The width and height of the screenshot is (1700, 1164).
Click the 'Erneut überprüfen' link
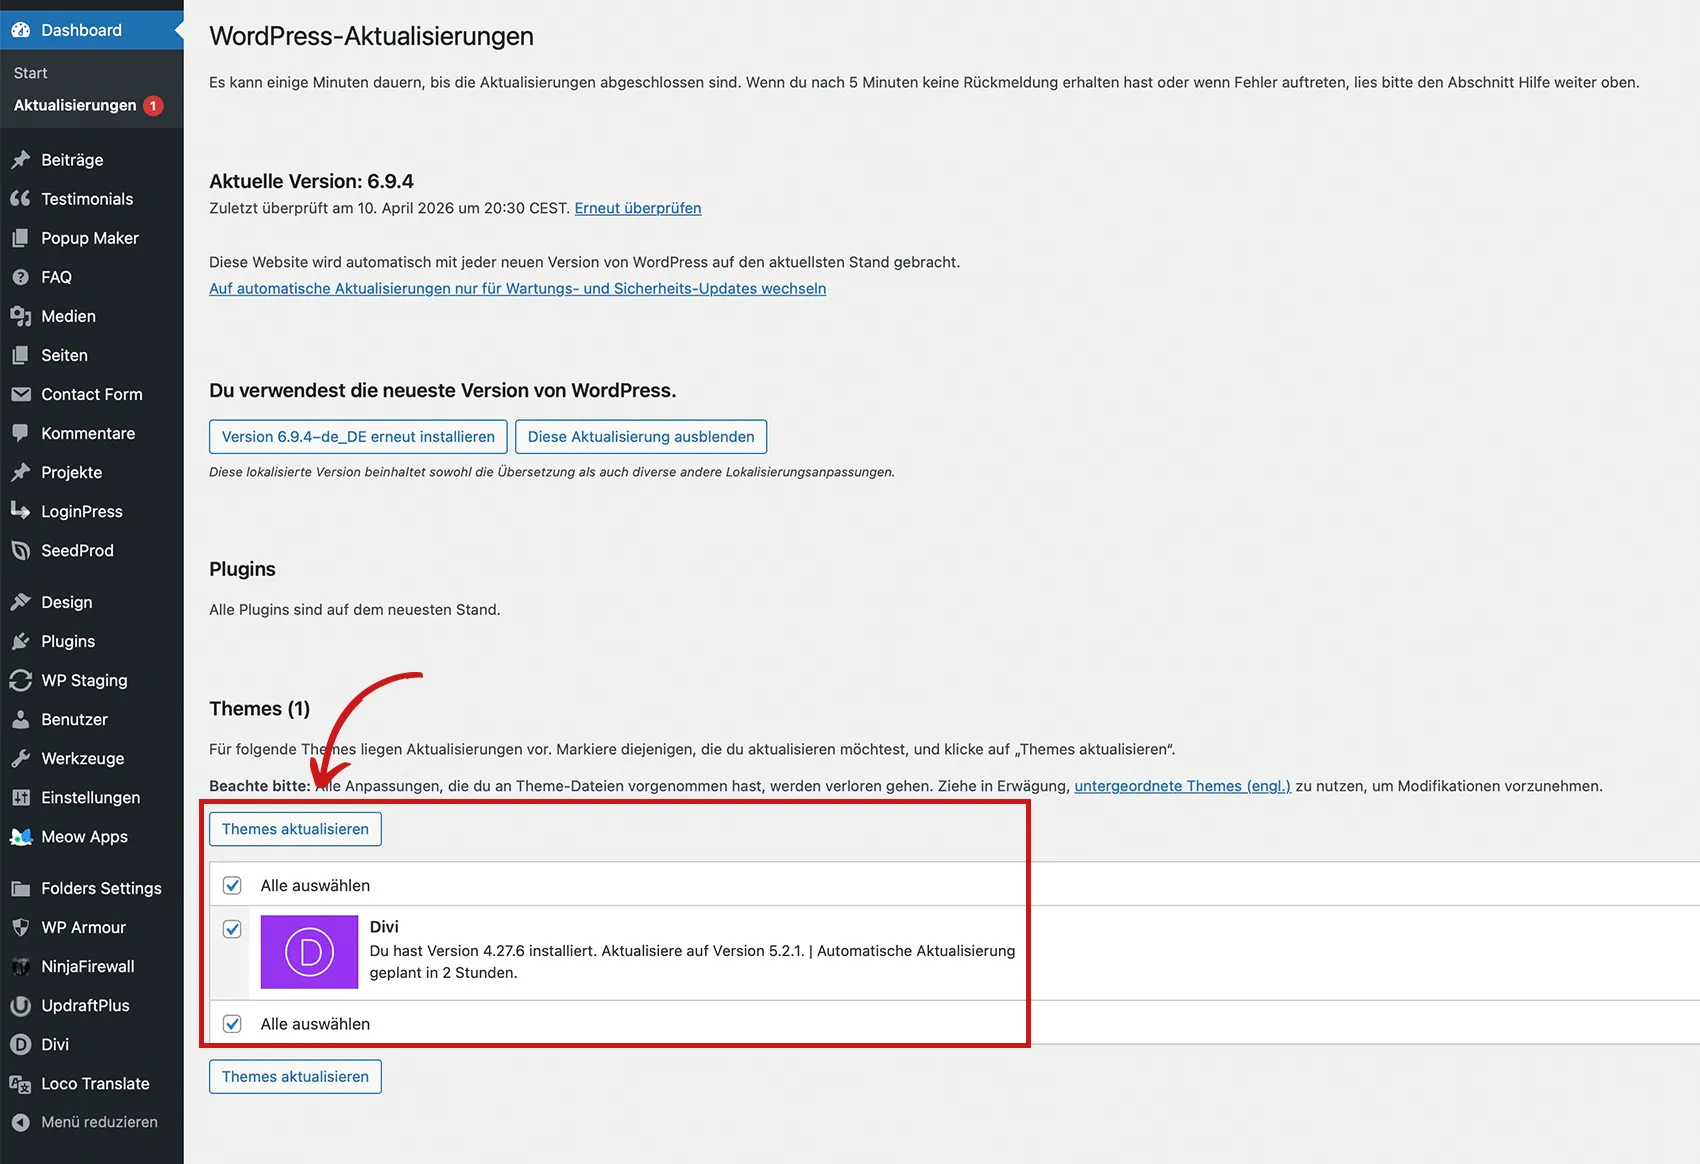(637, 208)
